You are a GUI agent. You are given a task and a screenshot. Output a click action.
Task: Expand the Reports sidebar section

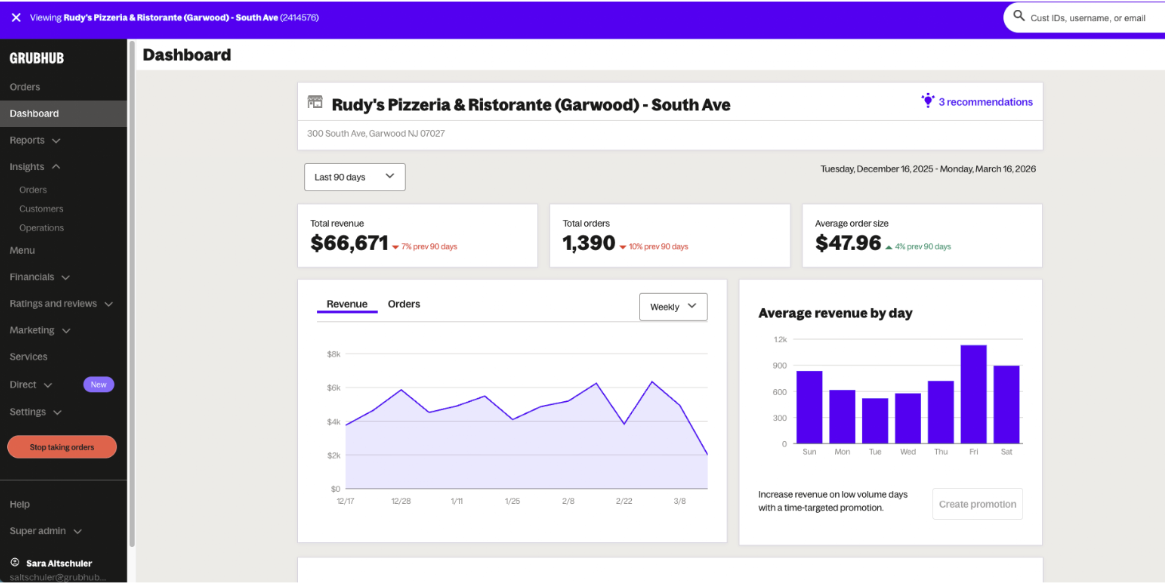pos(35,140)
